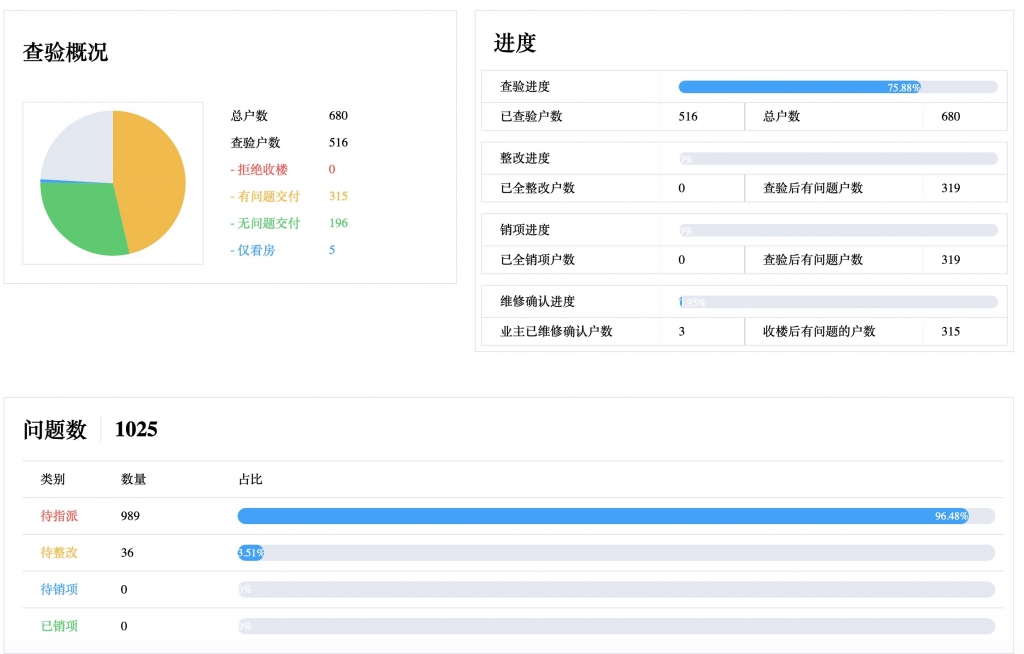
Task: Click the 整改进度 row label
Action: tap(525, 158)
